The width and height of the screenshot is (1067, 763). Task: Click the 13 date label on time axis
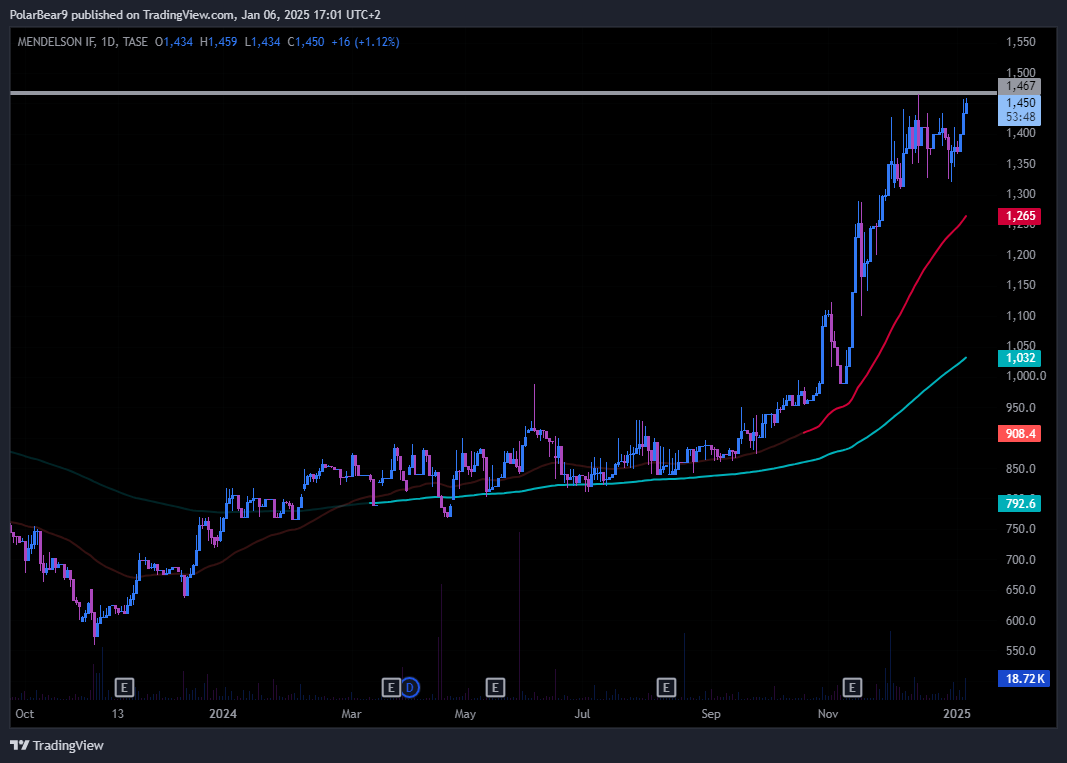point(118,713)
